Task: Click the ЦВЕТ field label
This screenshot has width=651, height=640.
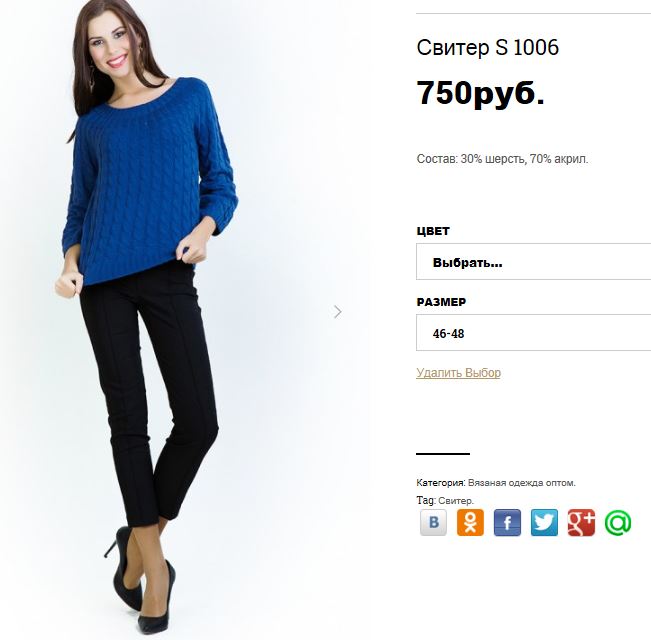Action: click(x=433, y=231)
